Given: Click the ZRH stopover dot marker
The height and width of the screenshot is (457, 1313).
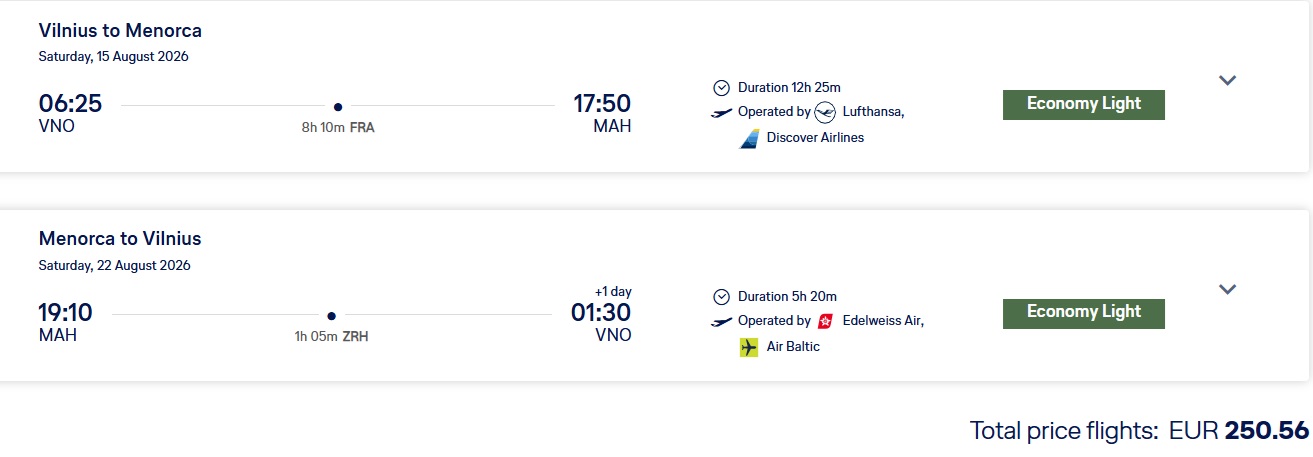Looking at the screenshot, I should coord(331,315).
